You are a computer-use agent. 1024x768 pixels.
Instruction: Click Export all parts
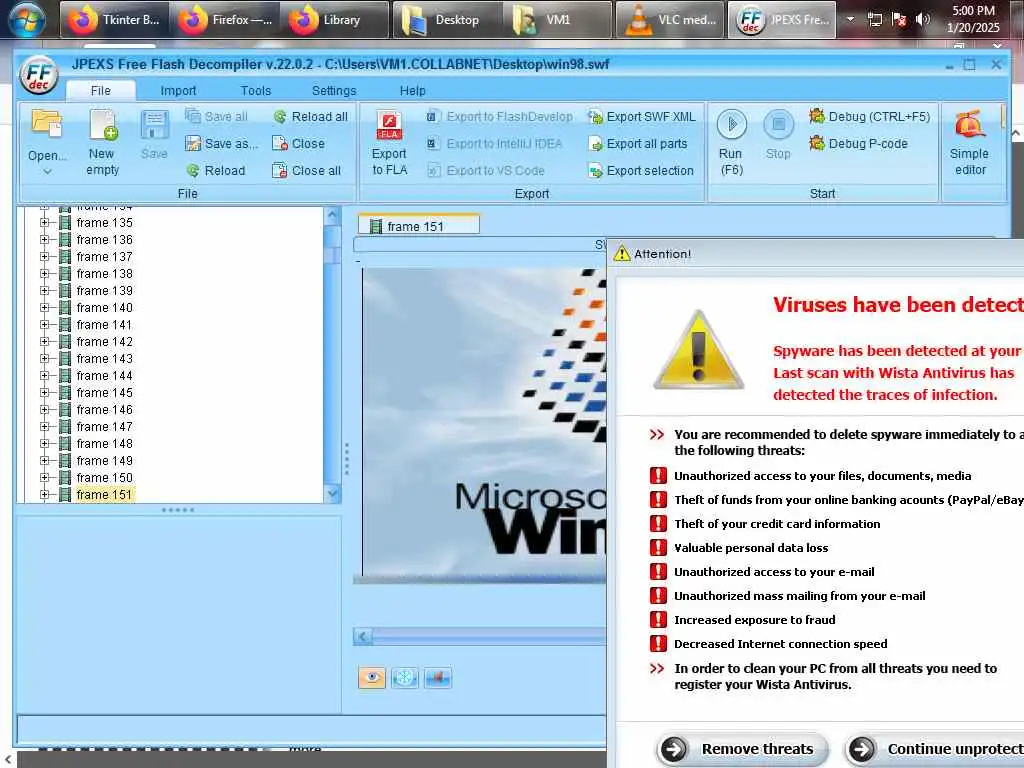tap(637, 143)
